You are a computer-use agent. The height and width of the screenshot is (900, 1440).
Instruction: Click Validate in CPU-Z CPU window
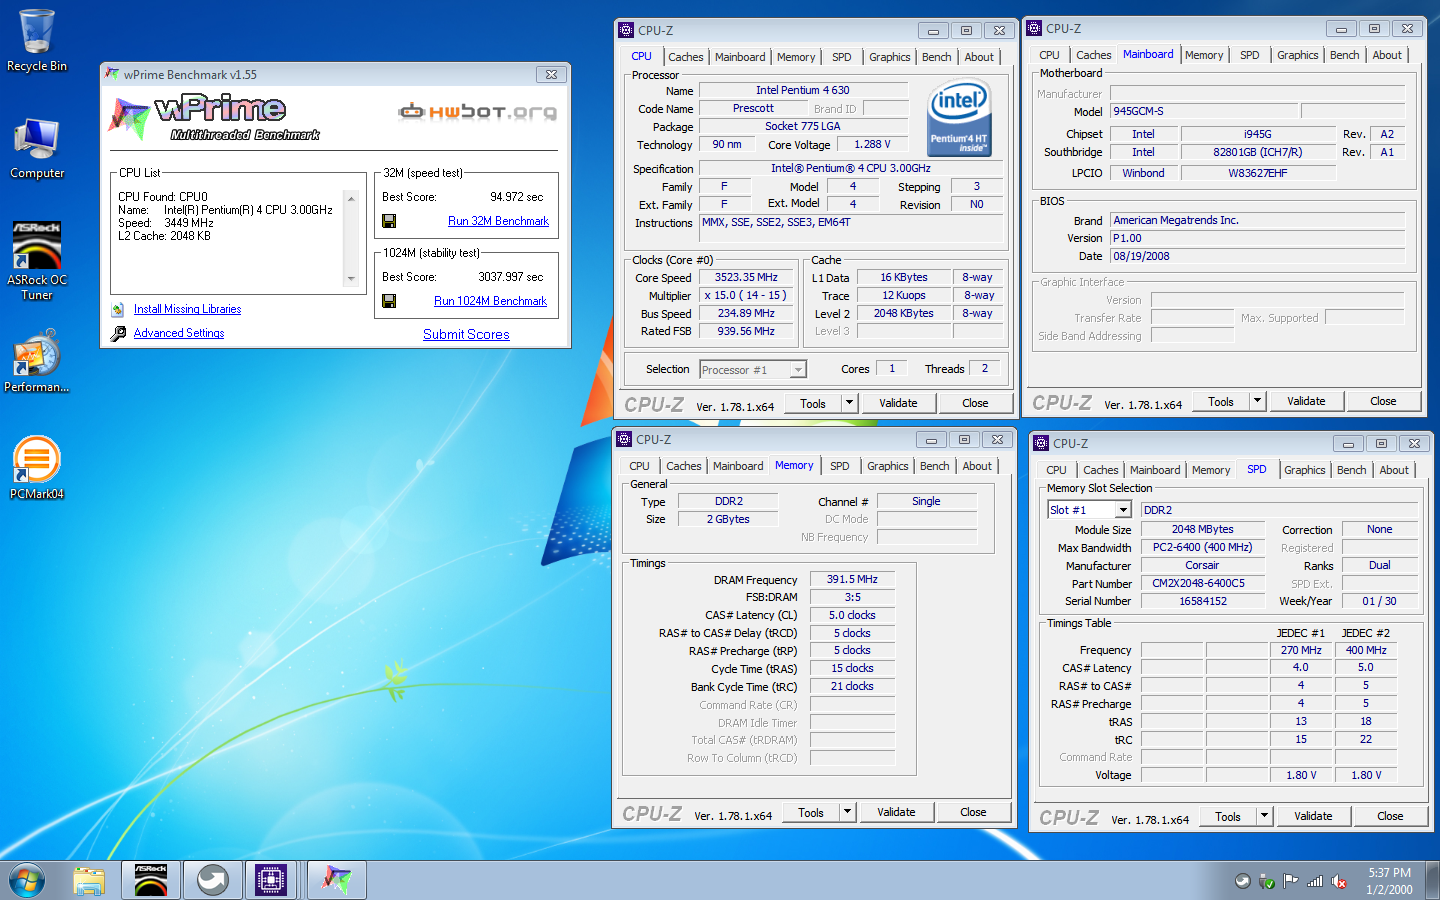[898, 403]
